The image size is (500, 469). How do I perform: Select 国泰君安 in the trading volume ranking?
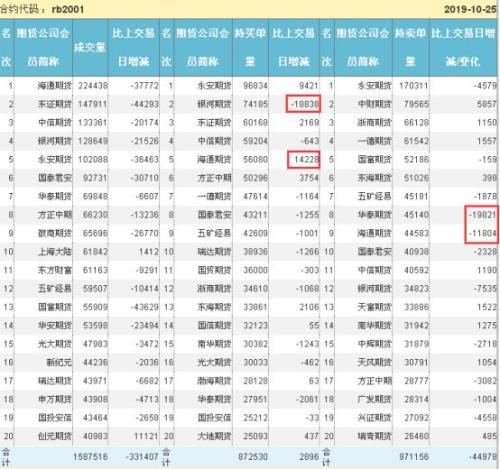[55, 178]
